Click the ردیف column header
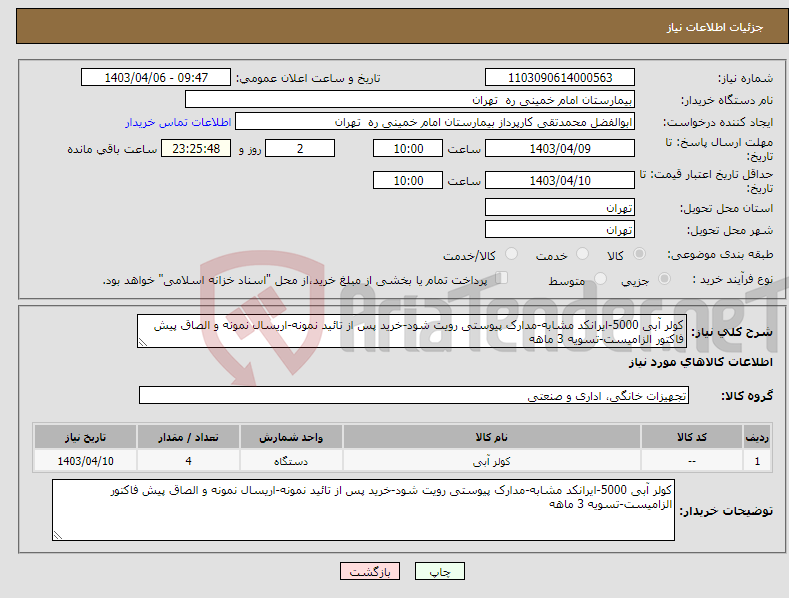 [x=757, y=437]
